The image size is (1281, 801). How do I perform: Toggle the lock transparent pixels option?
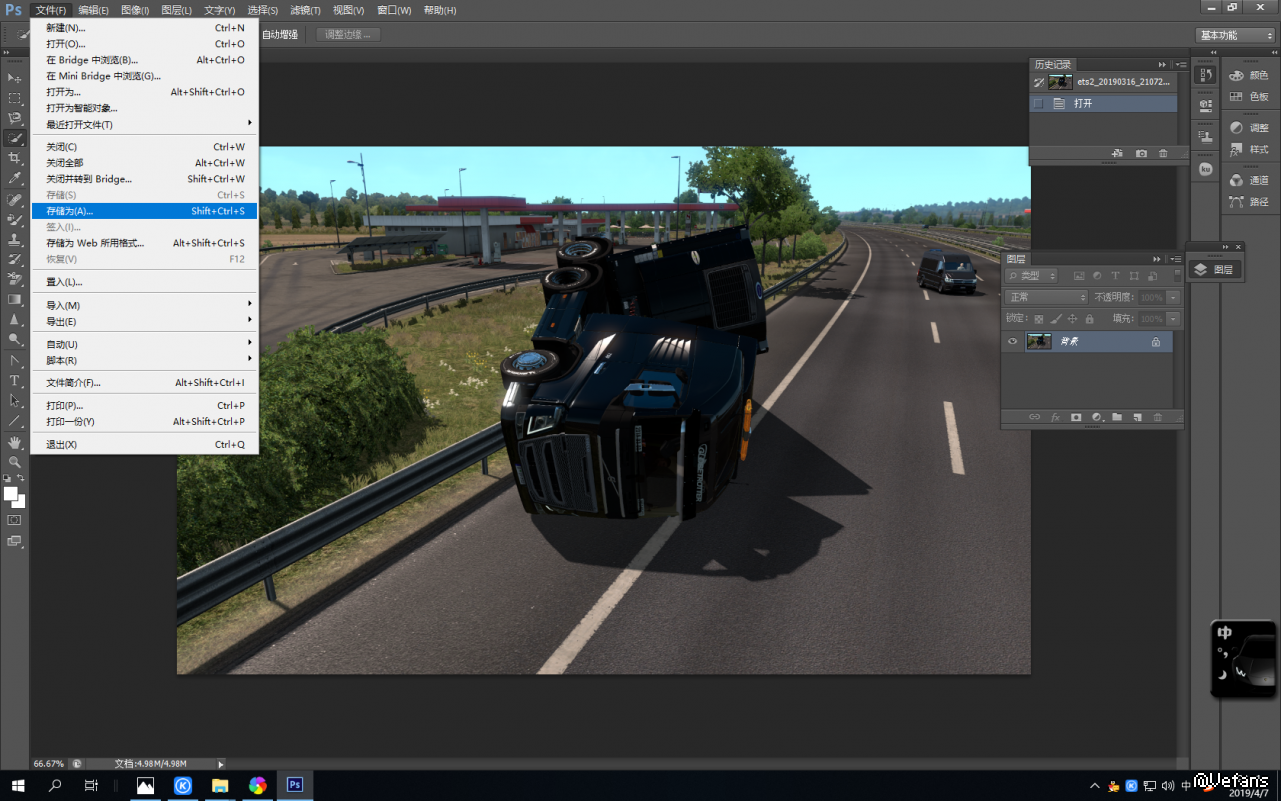tap(1038, 319)
